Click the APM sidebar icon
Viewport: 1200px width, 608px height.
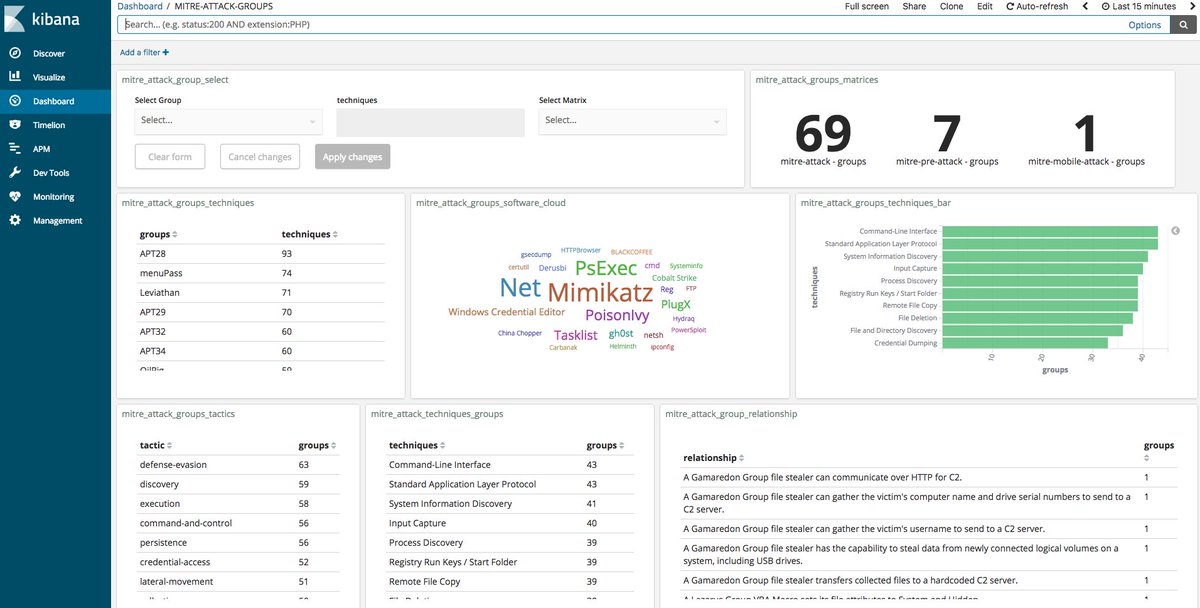coord(15,149)
